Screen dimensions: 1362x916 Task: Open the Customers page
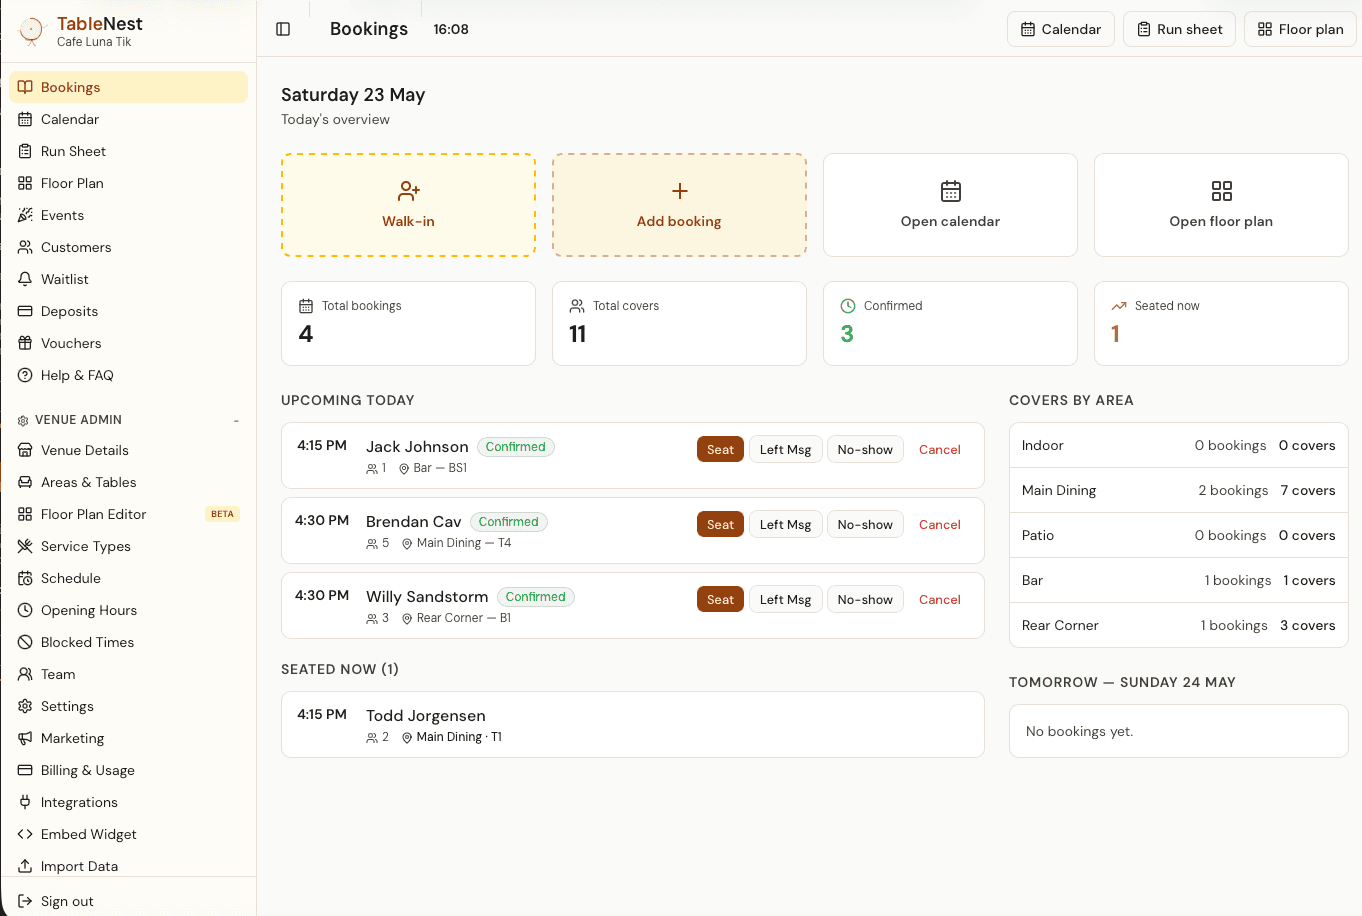click(x=128, y=247)
